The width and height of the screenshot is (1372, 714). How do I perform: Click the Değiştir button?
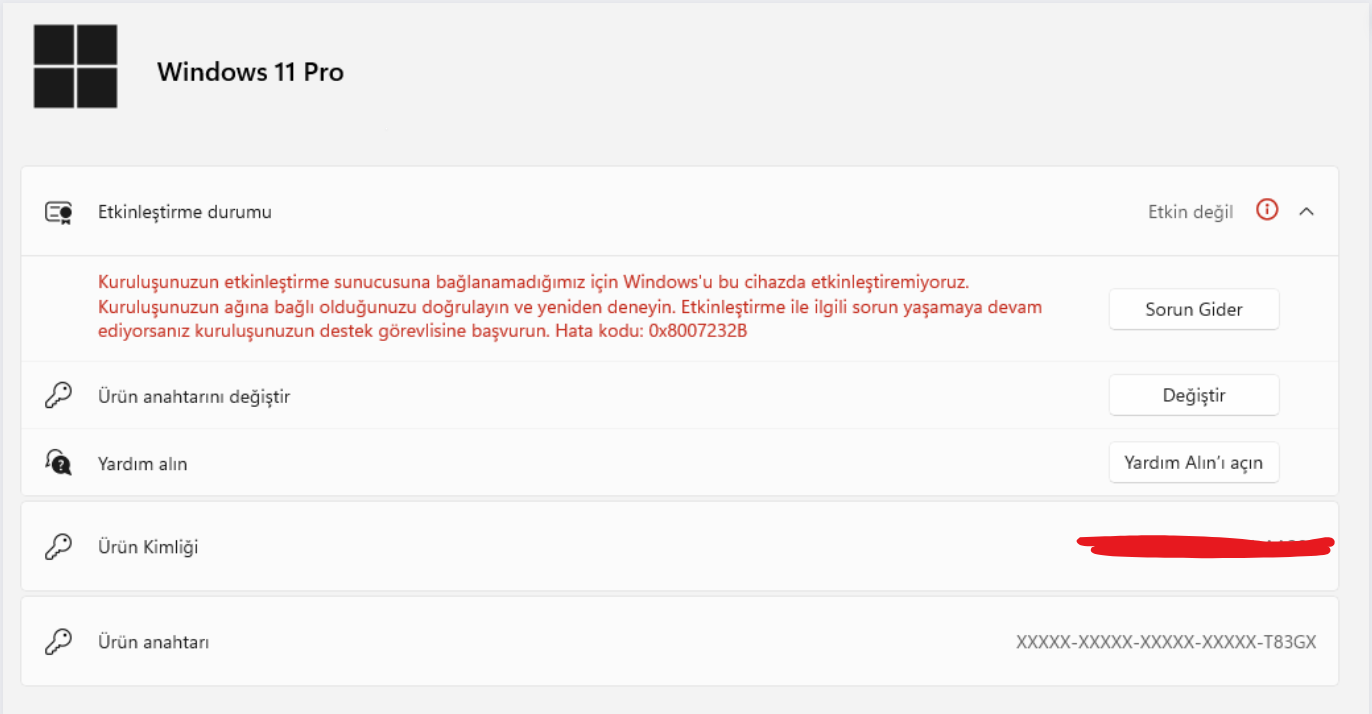1194,395
